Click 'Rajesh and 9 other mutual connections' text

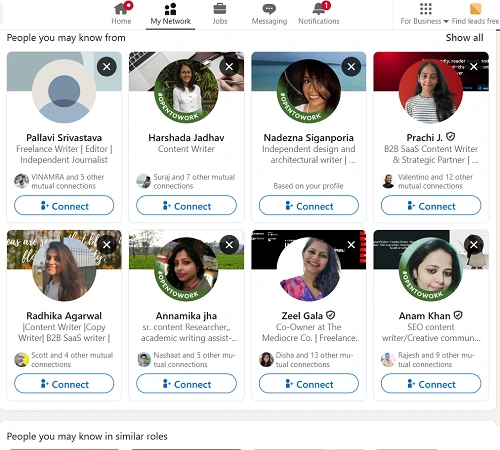pyautogui.click(x=436, y=360)
